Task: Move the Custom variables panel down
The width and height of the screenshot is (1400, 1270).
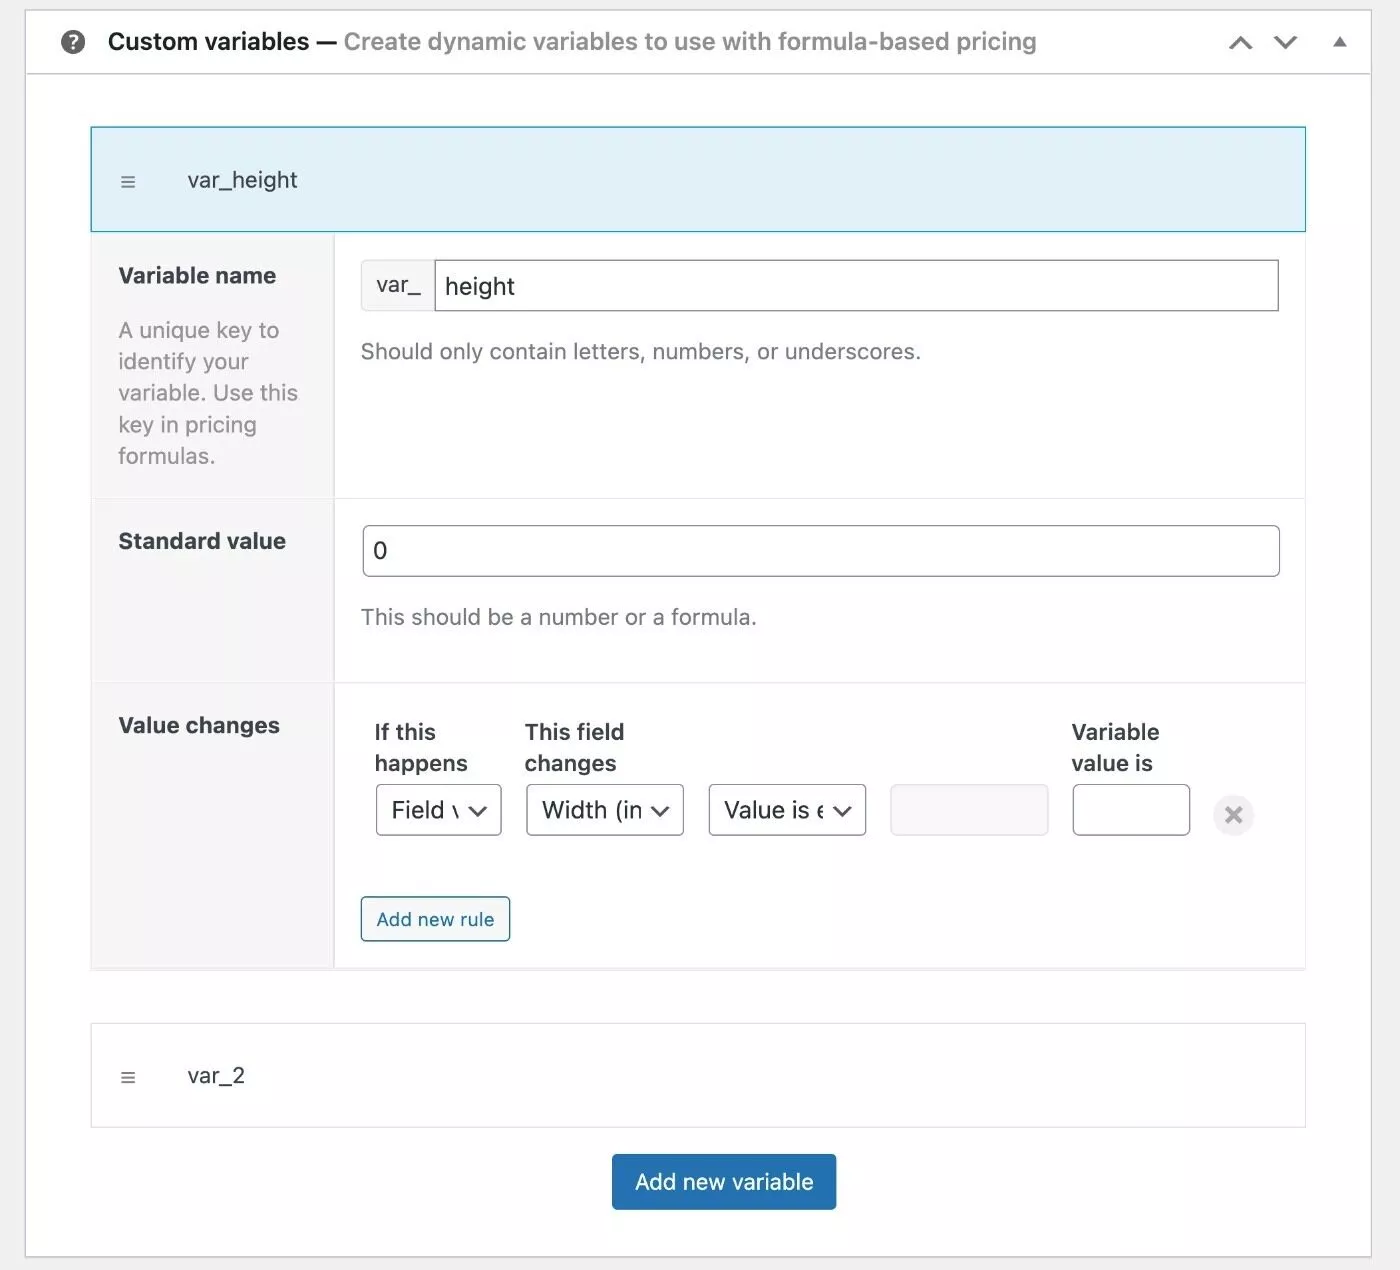Action: tap(1285, 42)
